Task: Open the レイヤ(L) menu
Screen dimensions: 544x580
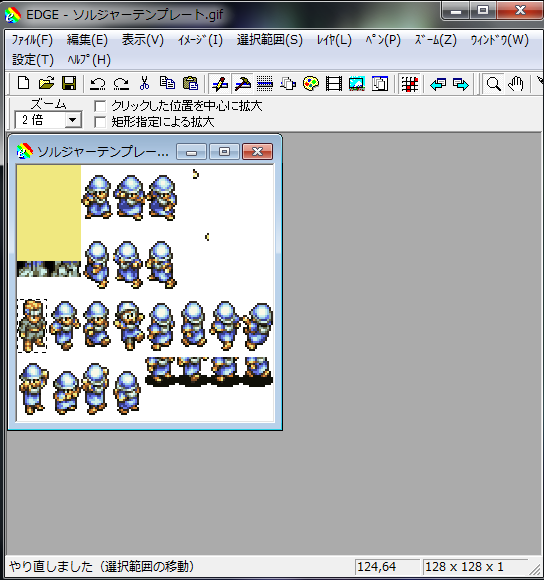Action: click(334, 40)
